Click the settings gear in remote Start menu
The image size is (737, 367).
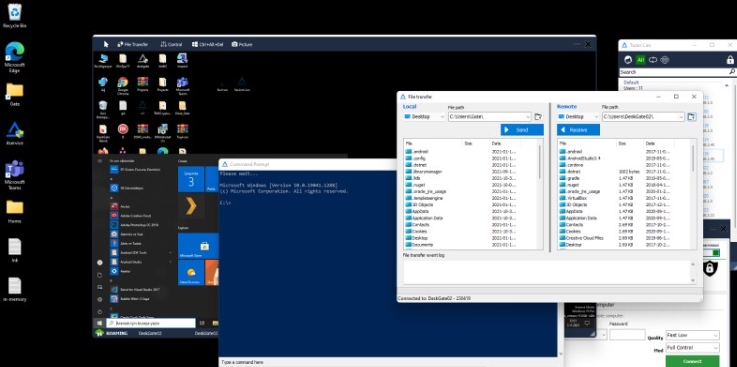100,299
